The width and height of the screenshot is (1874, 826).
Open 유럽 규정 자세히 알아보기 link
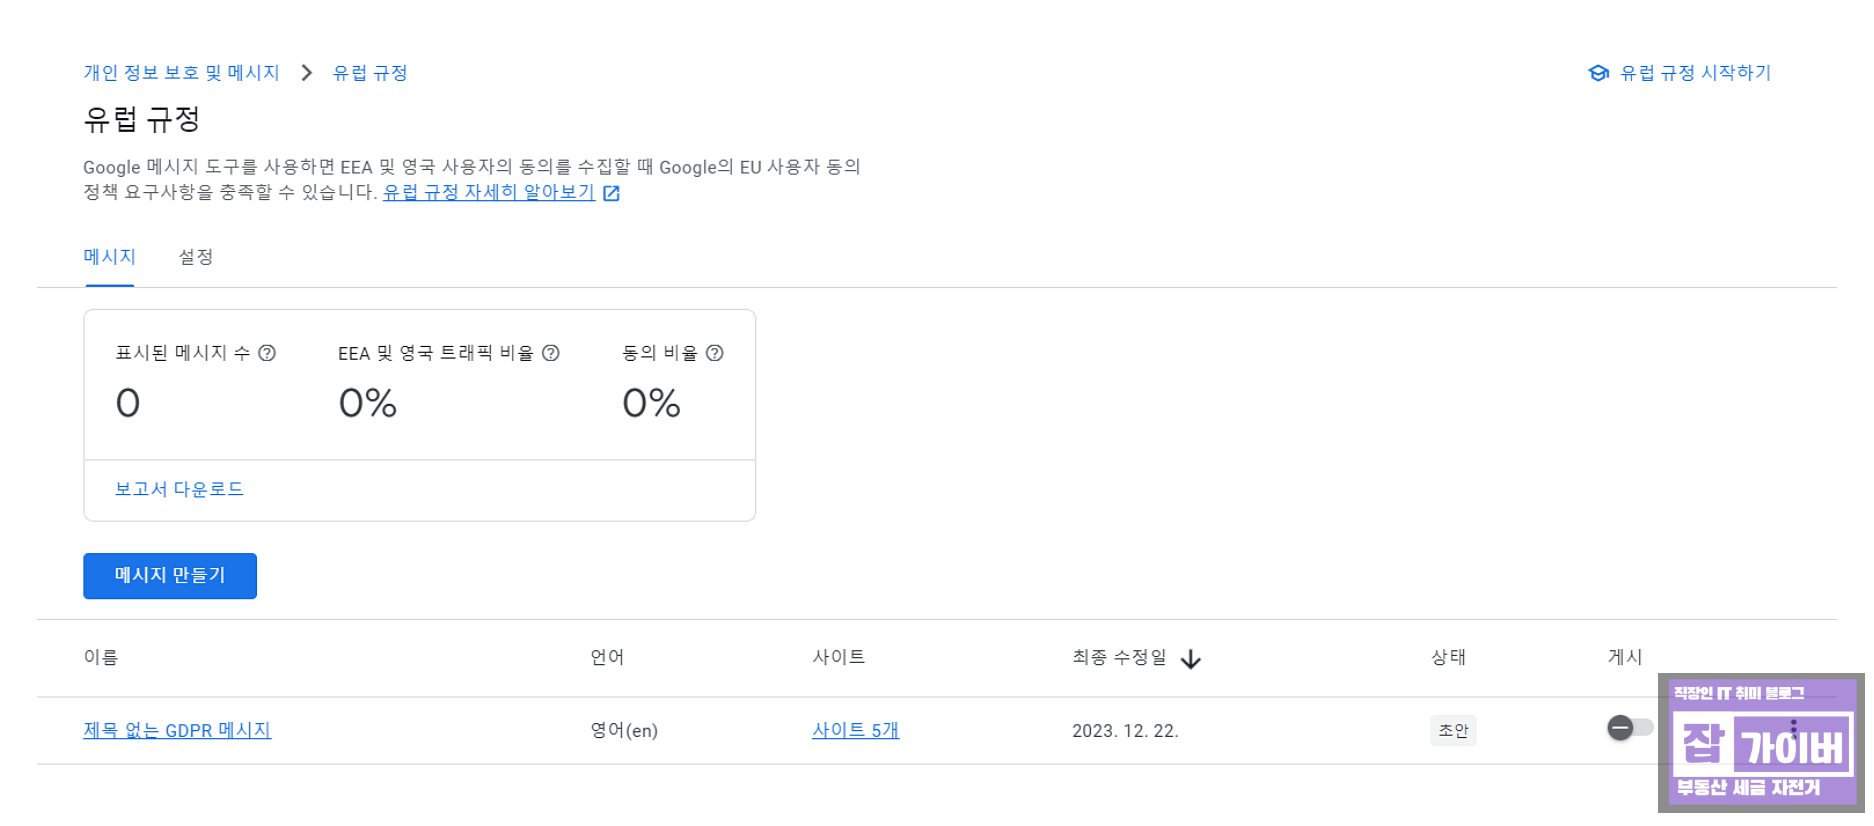coord(489,192)
